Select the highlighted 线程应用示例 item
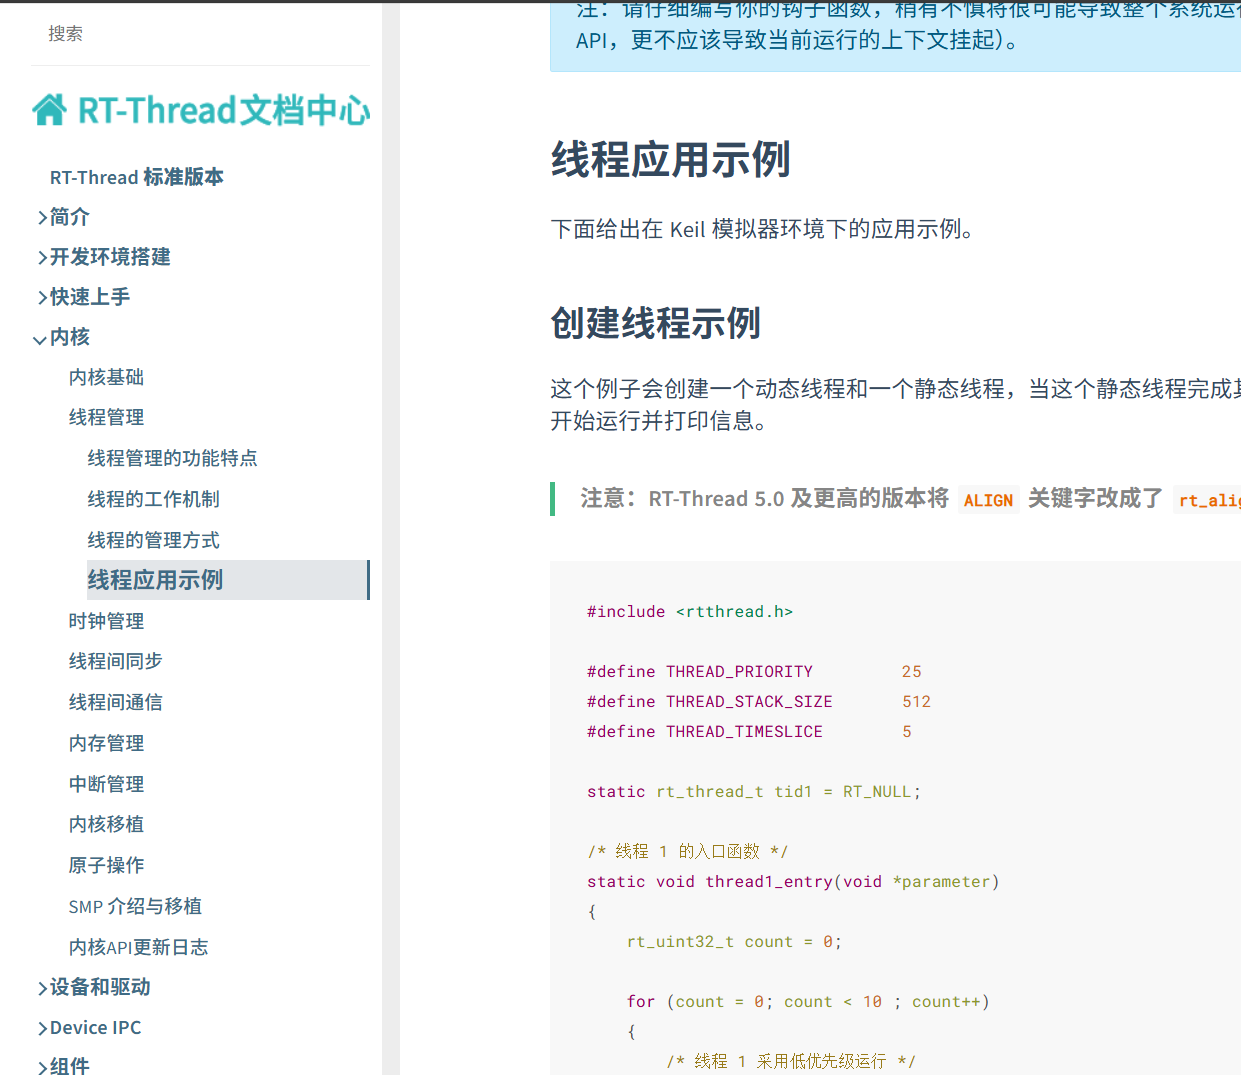Screen dimensions: 1241x1075 pyautogui.click(x=155, y=580)
